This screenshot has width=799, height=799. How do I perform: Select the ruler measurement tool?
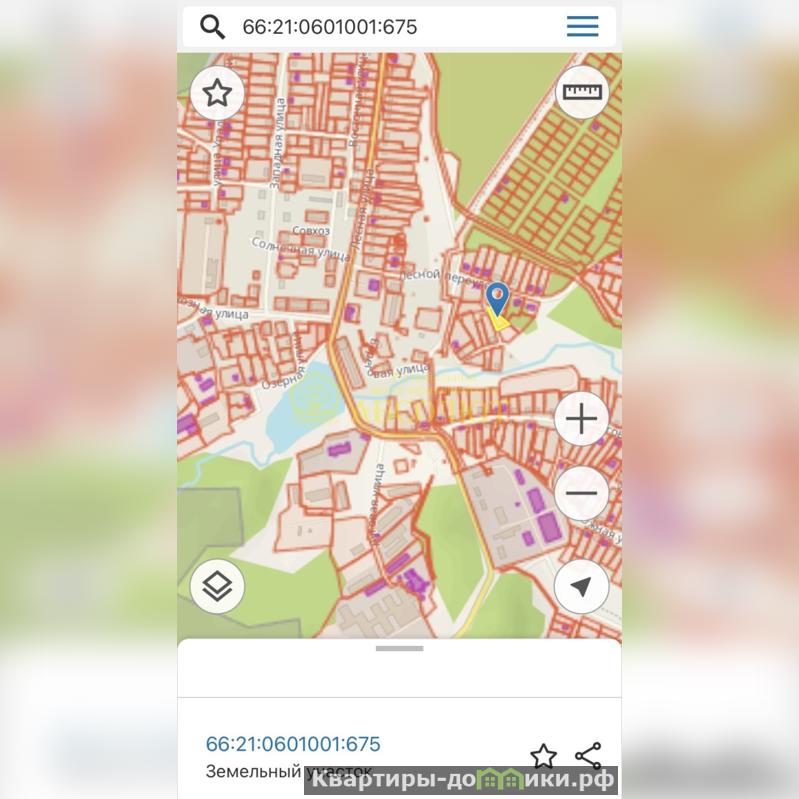[582, 92]
